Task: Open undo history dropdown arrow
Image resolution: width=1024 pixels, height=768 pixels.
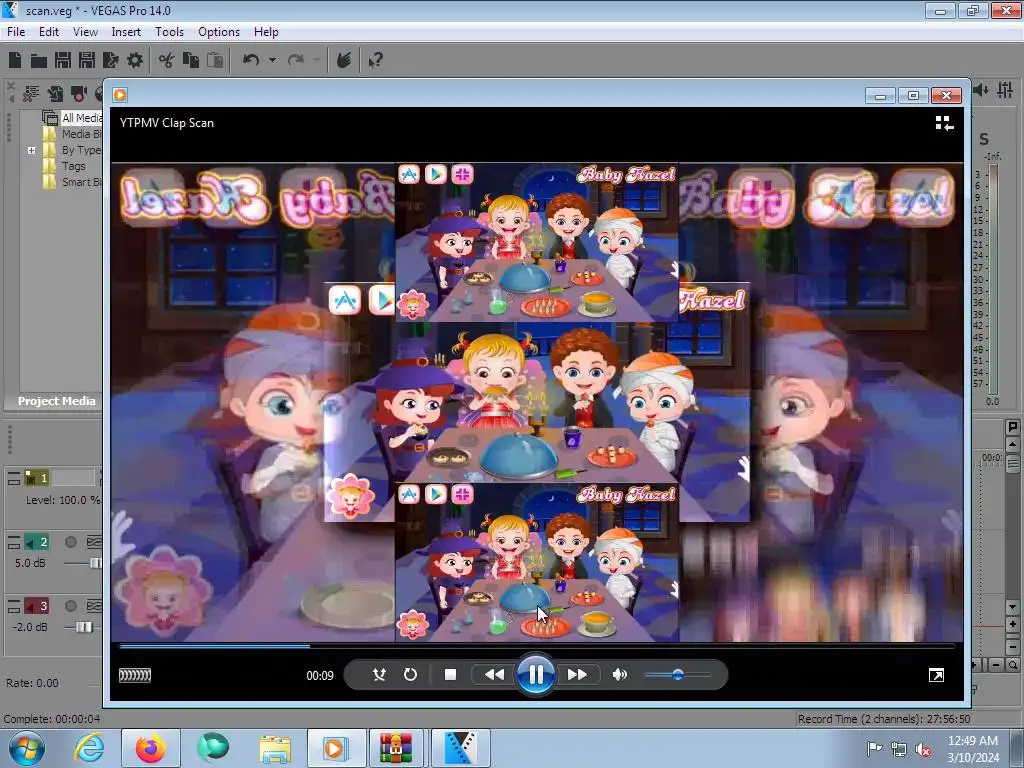Action: coord(272,60)
